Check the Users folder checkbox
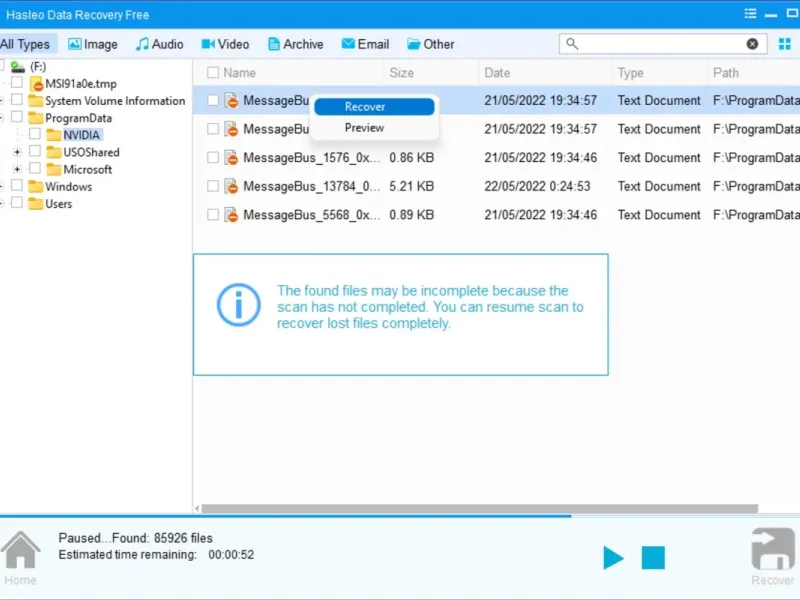This screenshot has height=600, width=800. (x=17, y=202)
